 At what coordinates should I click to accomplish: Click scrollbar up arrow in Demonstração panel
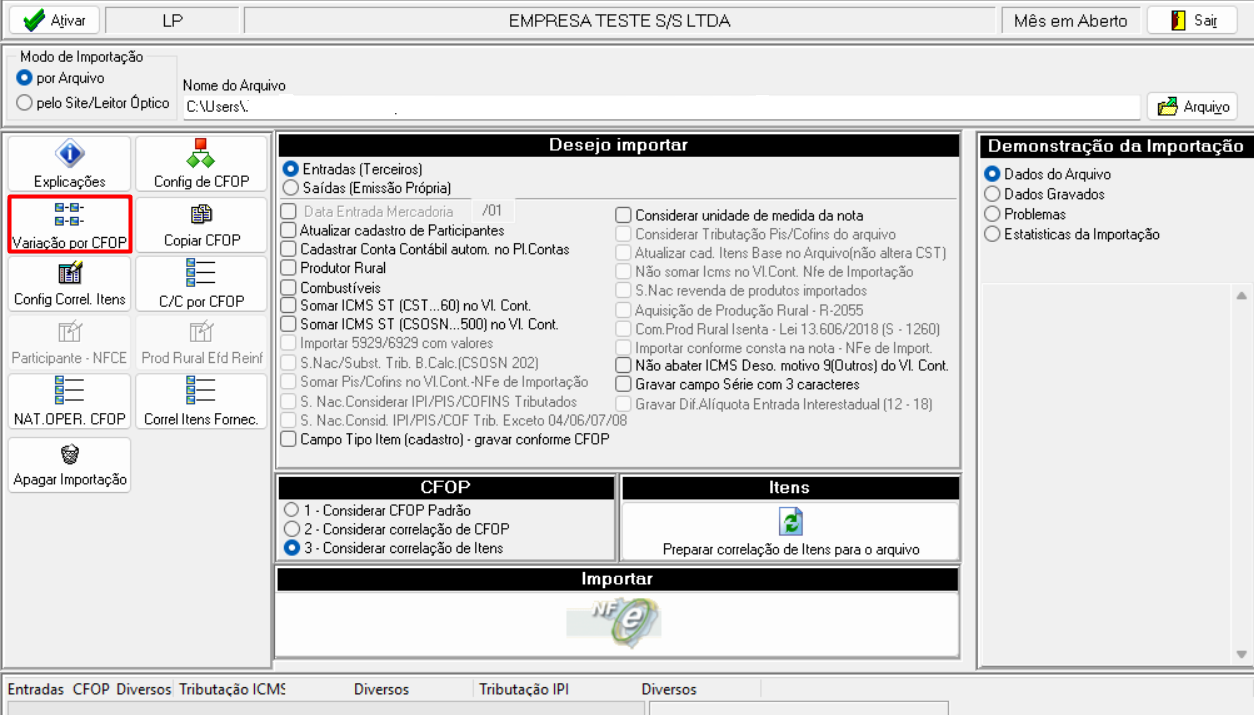(x=1241, y=296)
